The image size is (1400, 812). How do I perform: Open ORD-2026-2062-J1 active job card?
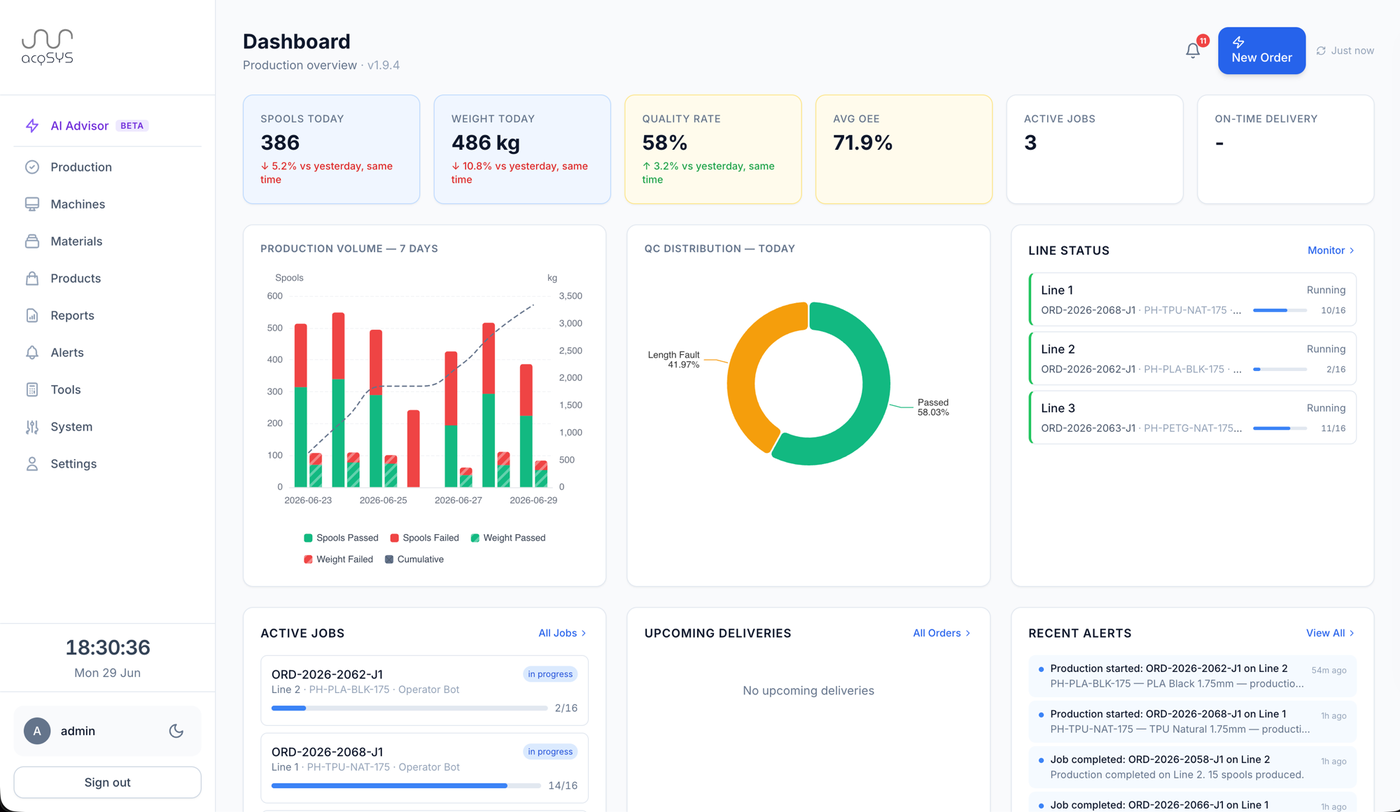[x=424, y=691]
